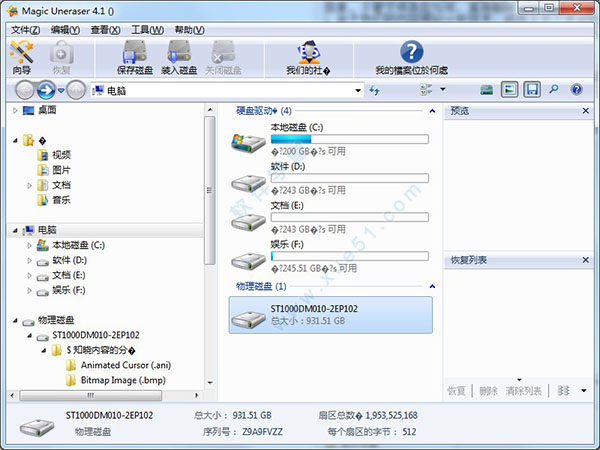Select Local Disk (C:) drive icon in main pane
600x450 pixels.
pyautogui.click(x=248, y=143)
